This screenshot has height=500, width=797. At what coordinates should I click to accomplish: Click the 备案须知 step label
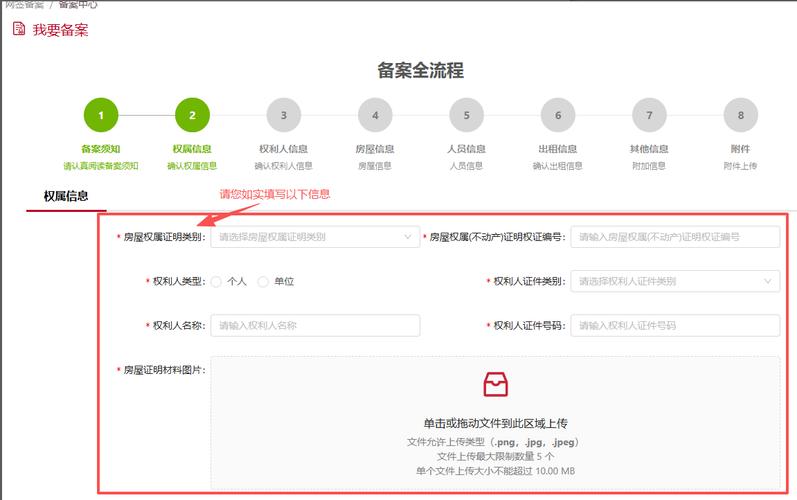[x=101, y=149]
